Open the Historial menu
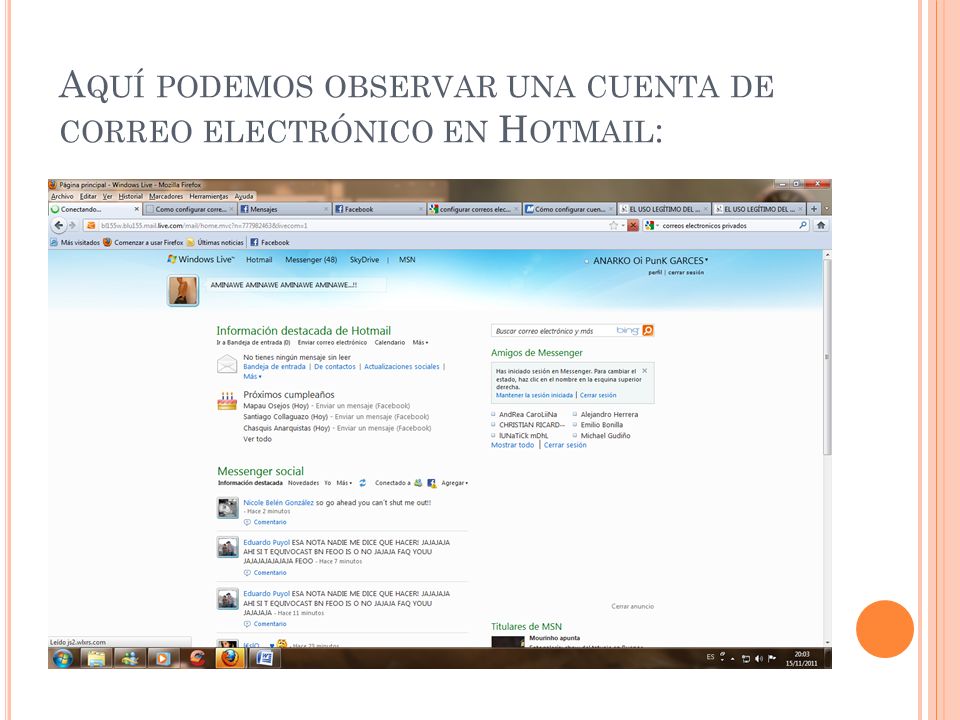The height and width of the screenshot is (720, 960). 130,197
